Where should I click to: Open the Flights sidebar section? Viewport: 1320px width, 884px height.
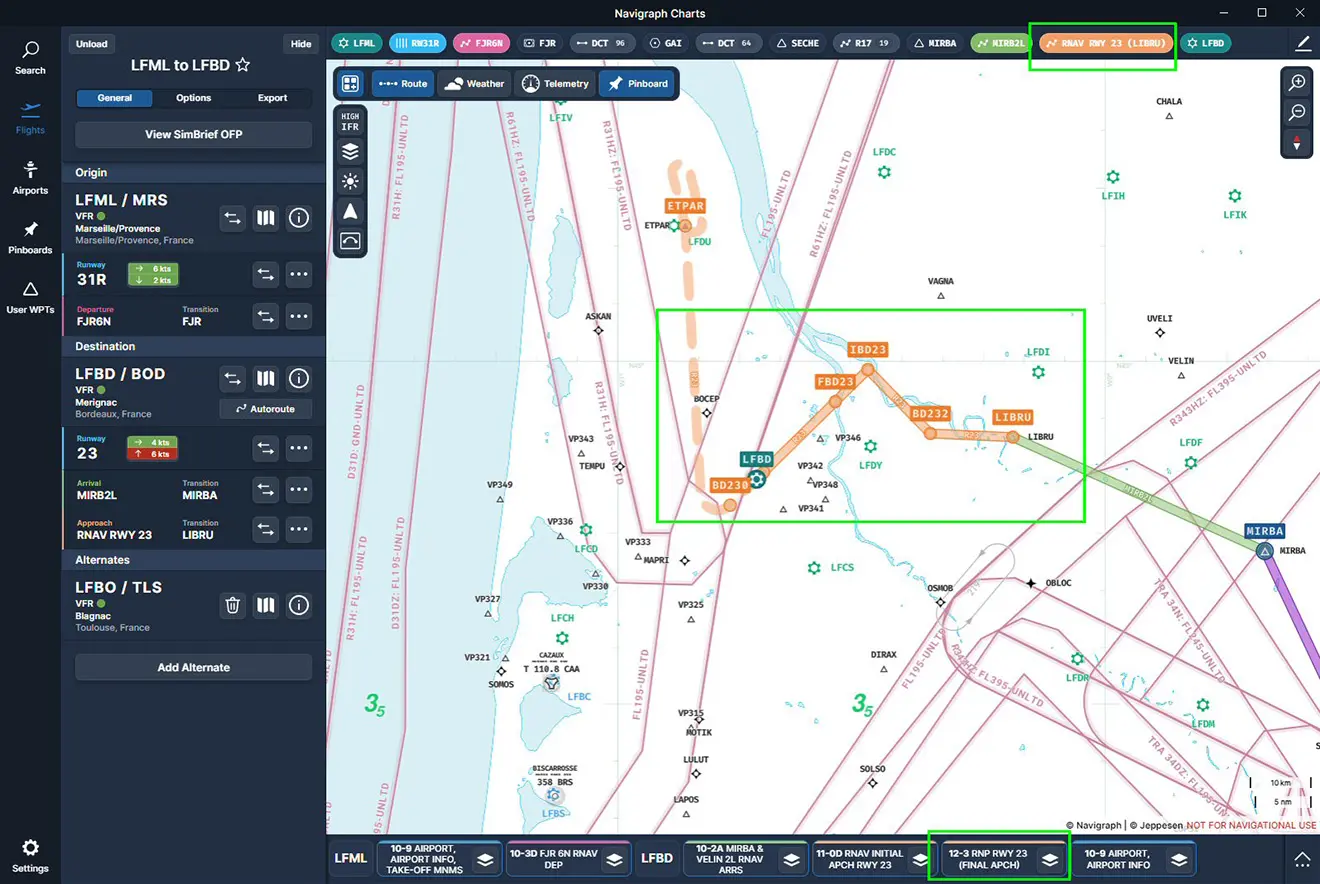coord(30,118)
